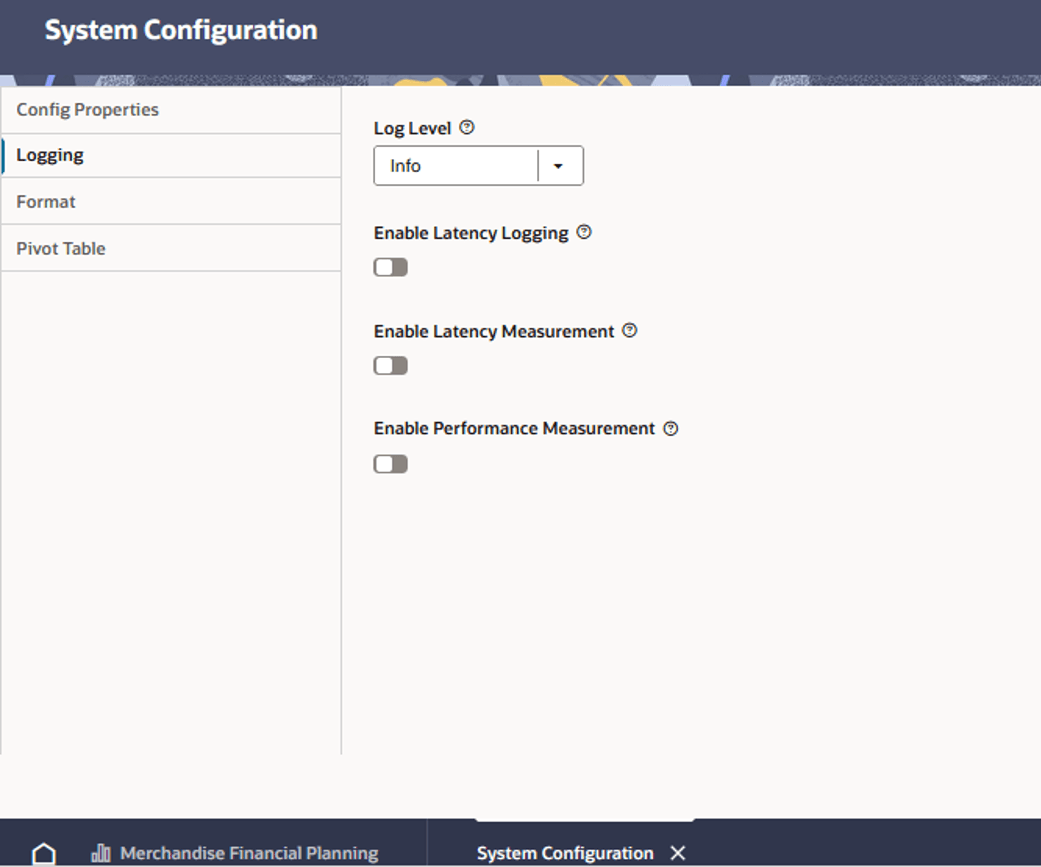Click the Info value in Log Level
The width and height of the screenshot is (1041, 867).
[x=405, y=166]
